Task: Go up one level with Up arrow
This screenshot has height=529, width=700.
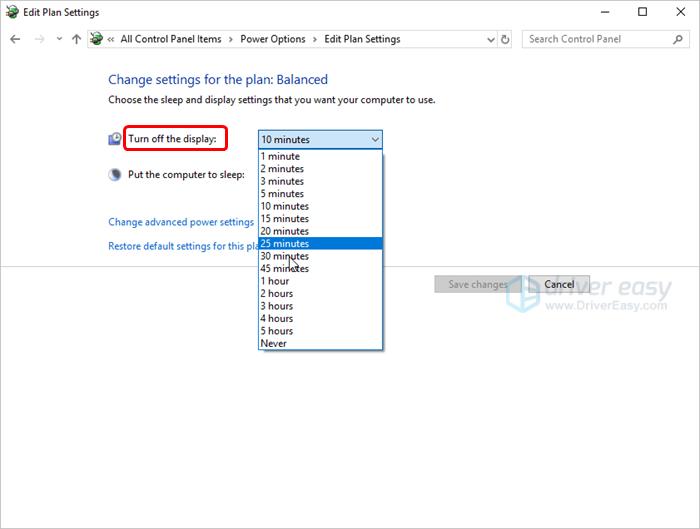Action: coord(76,39)
